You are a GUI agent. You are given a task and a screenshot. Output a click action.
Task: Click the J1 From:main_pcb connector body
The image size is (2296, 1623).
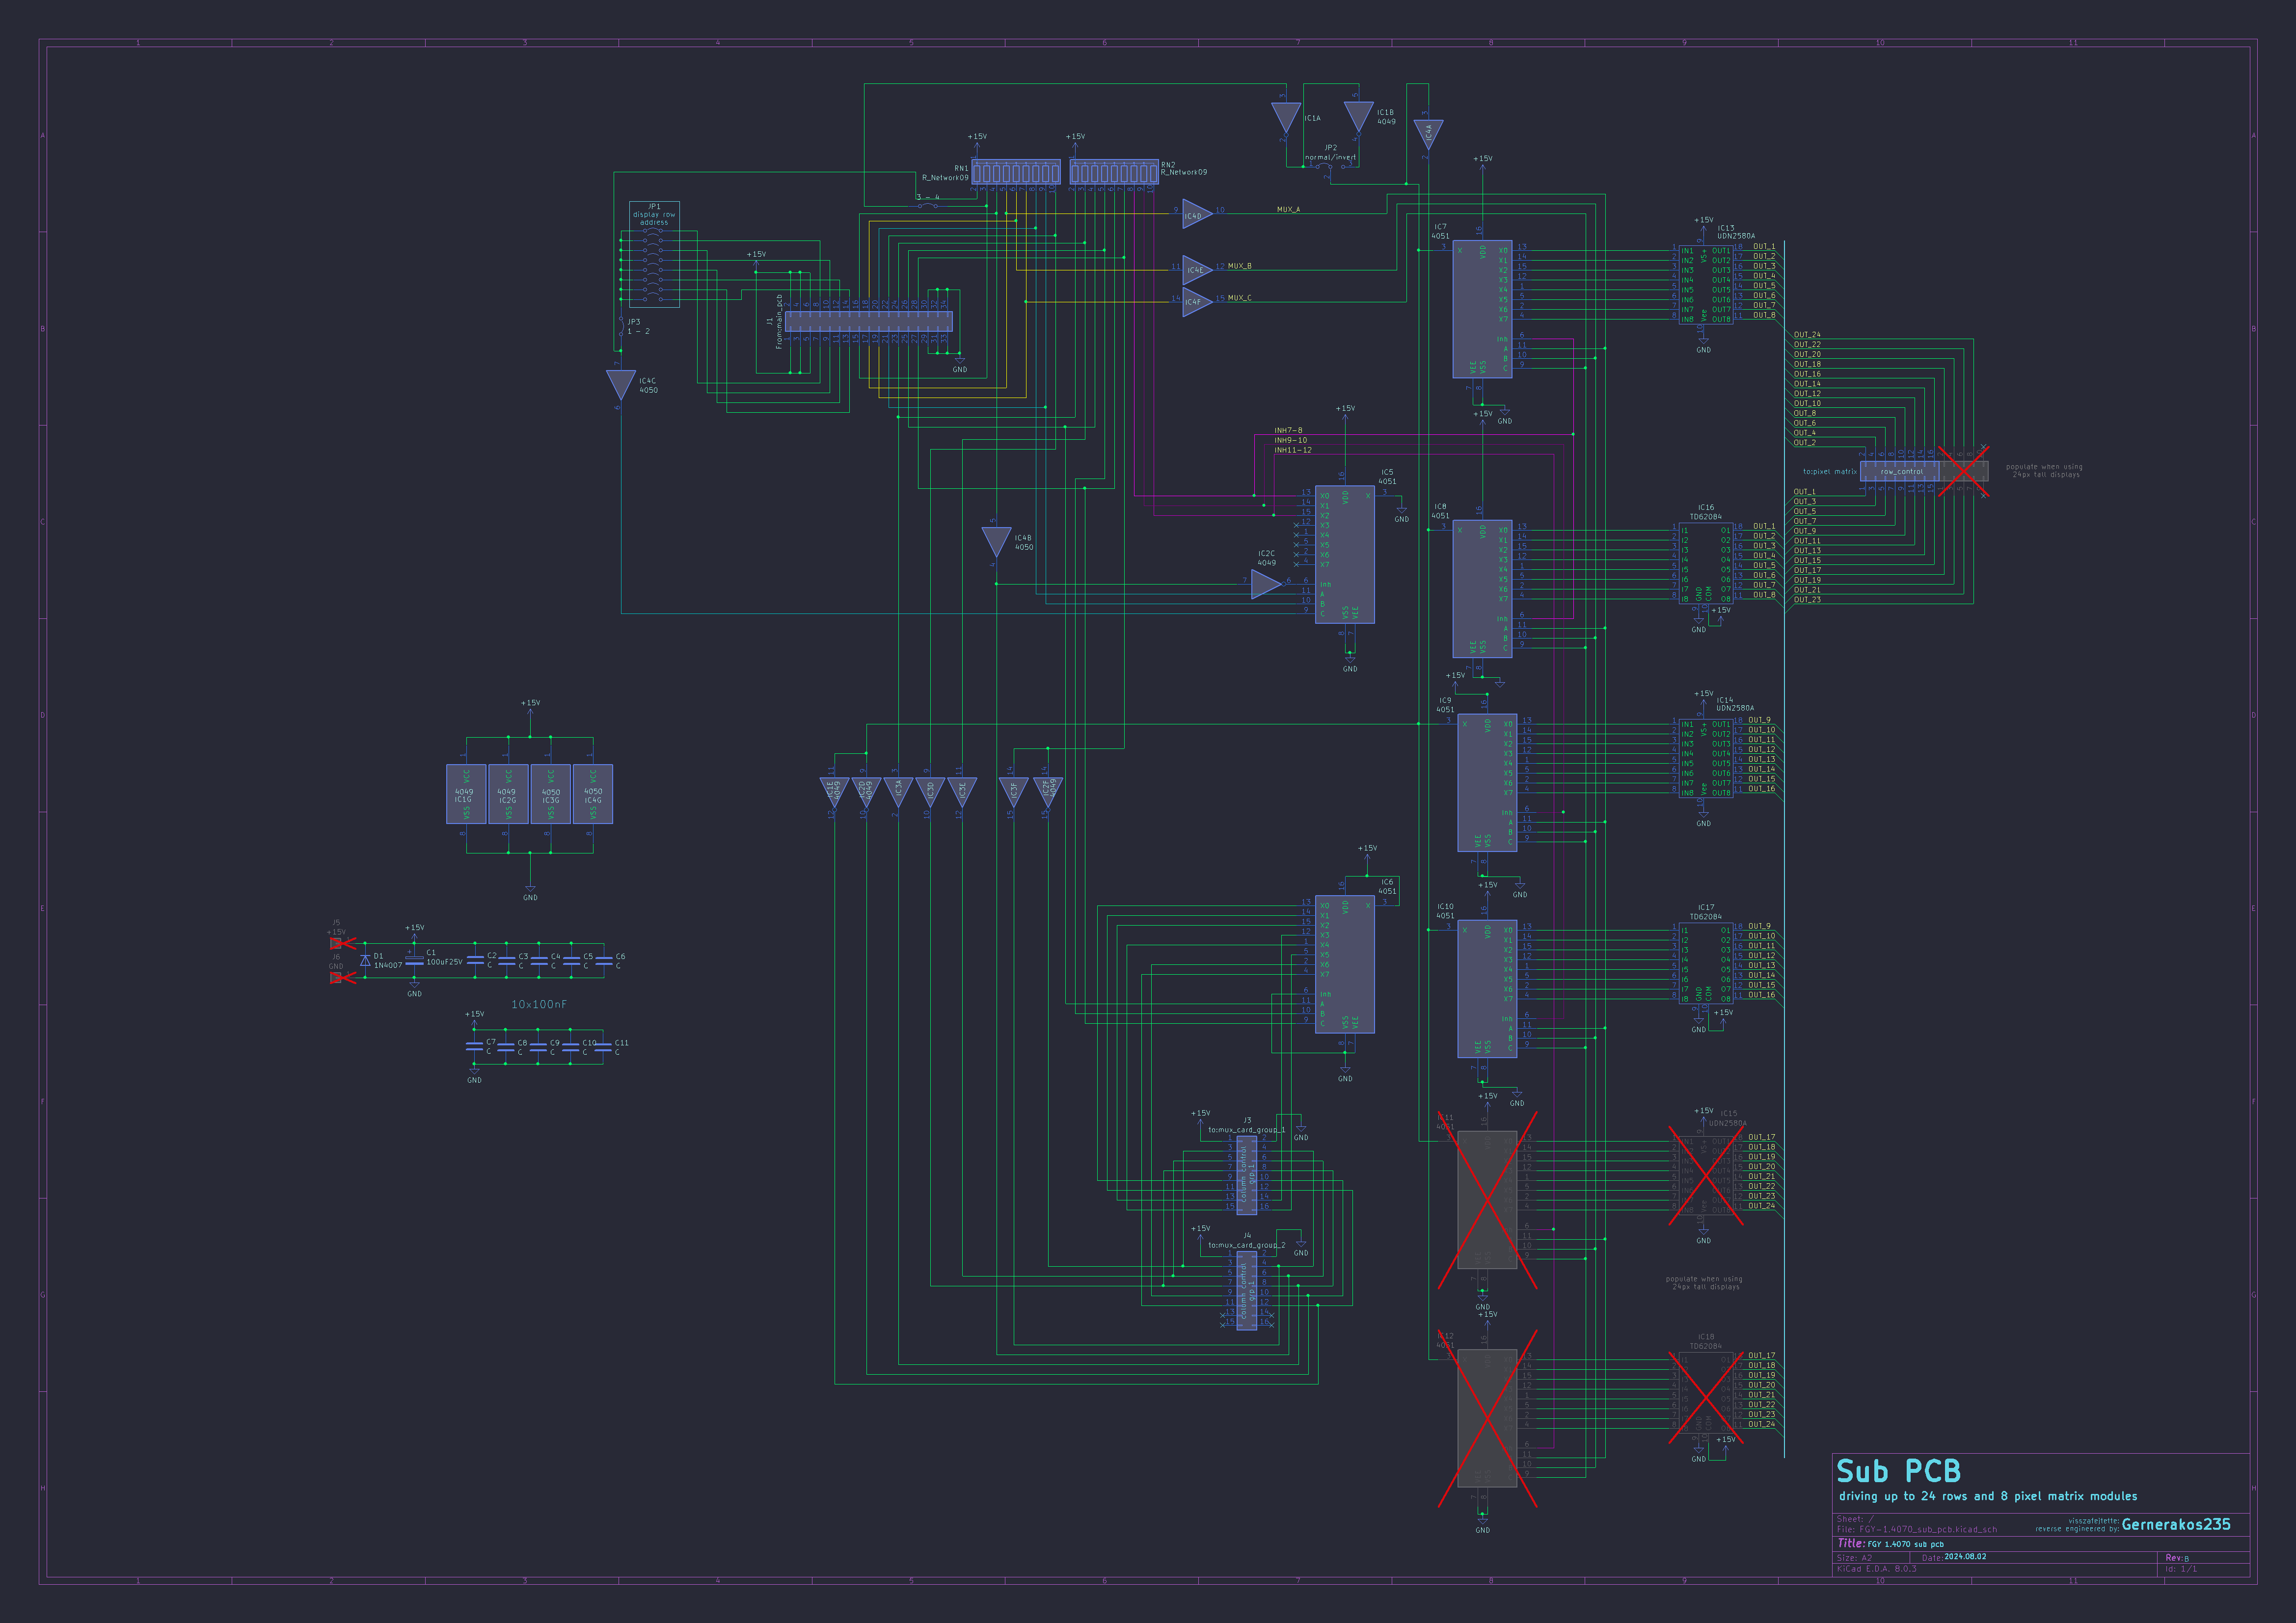click(868, 321)
